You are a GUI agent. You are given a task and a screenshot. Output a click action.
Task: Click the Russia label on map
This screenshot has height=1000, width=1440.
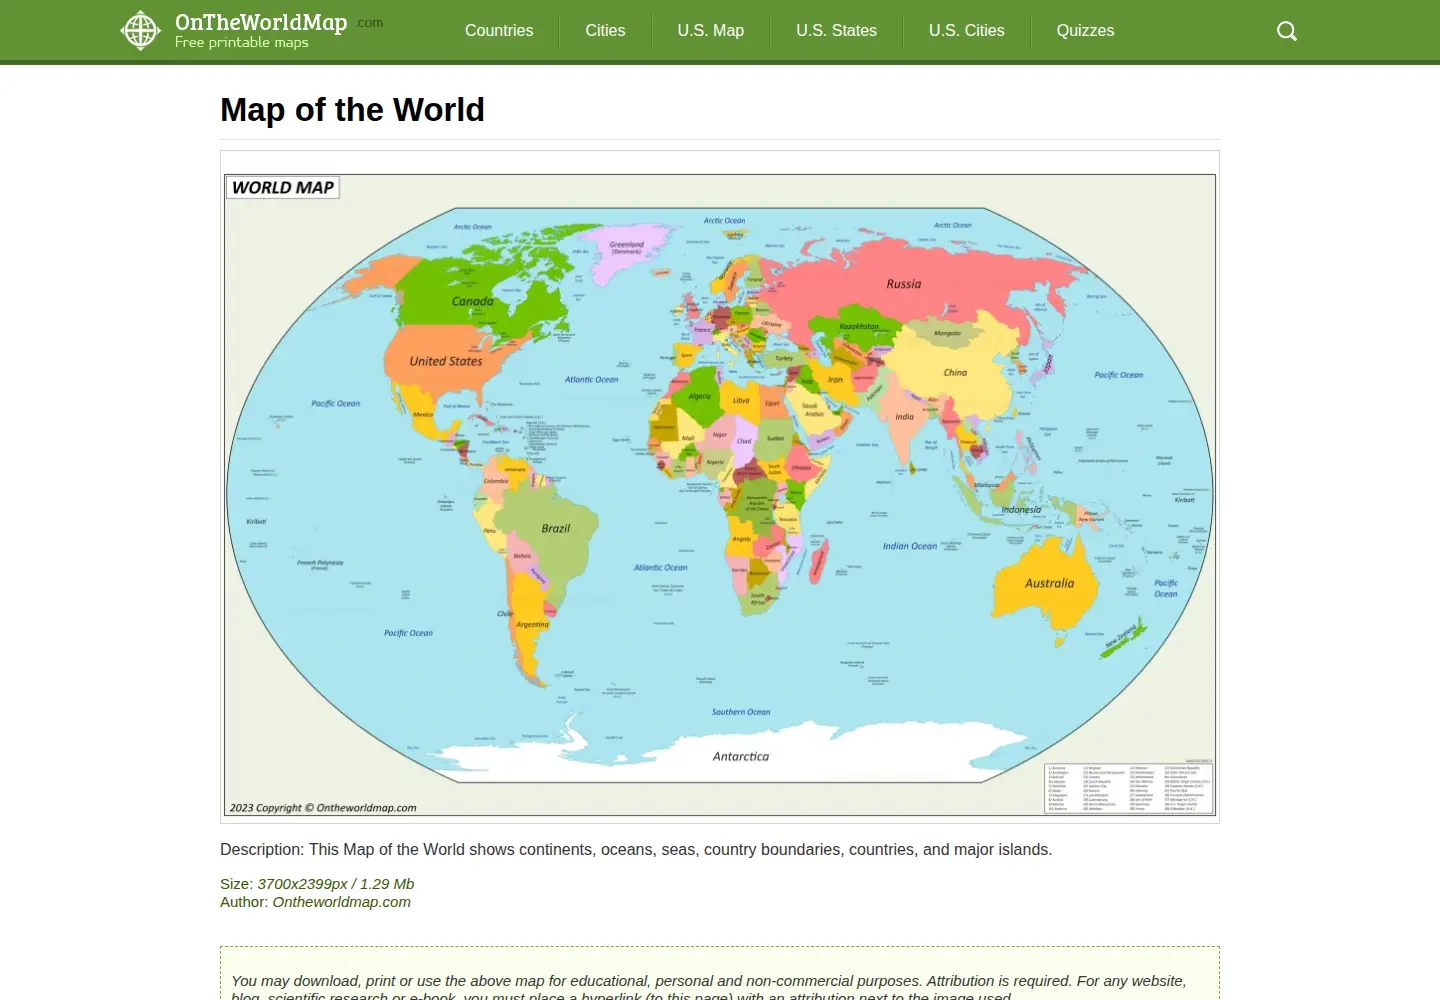904,284
